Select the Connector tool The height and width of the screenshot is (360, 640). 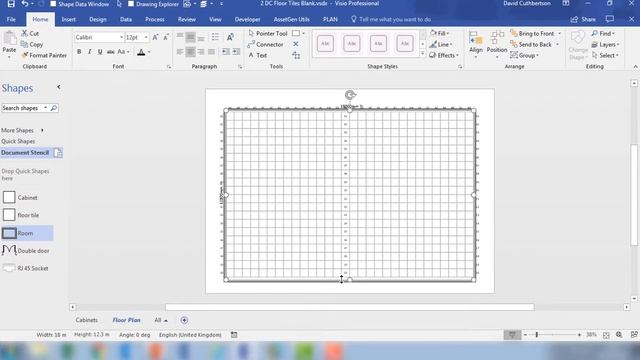coord(265,44)
